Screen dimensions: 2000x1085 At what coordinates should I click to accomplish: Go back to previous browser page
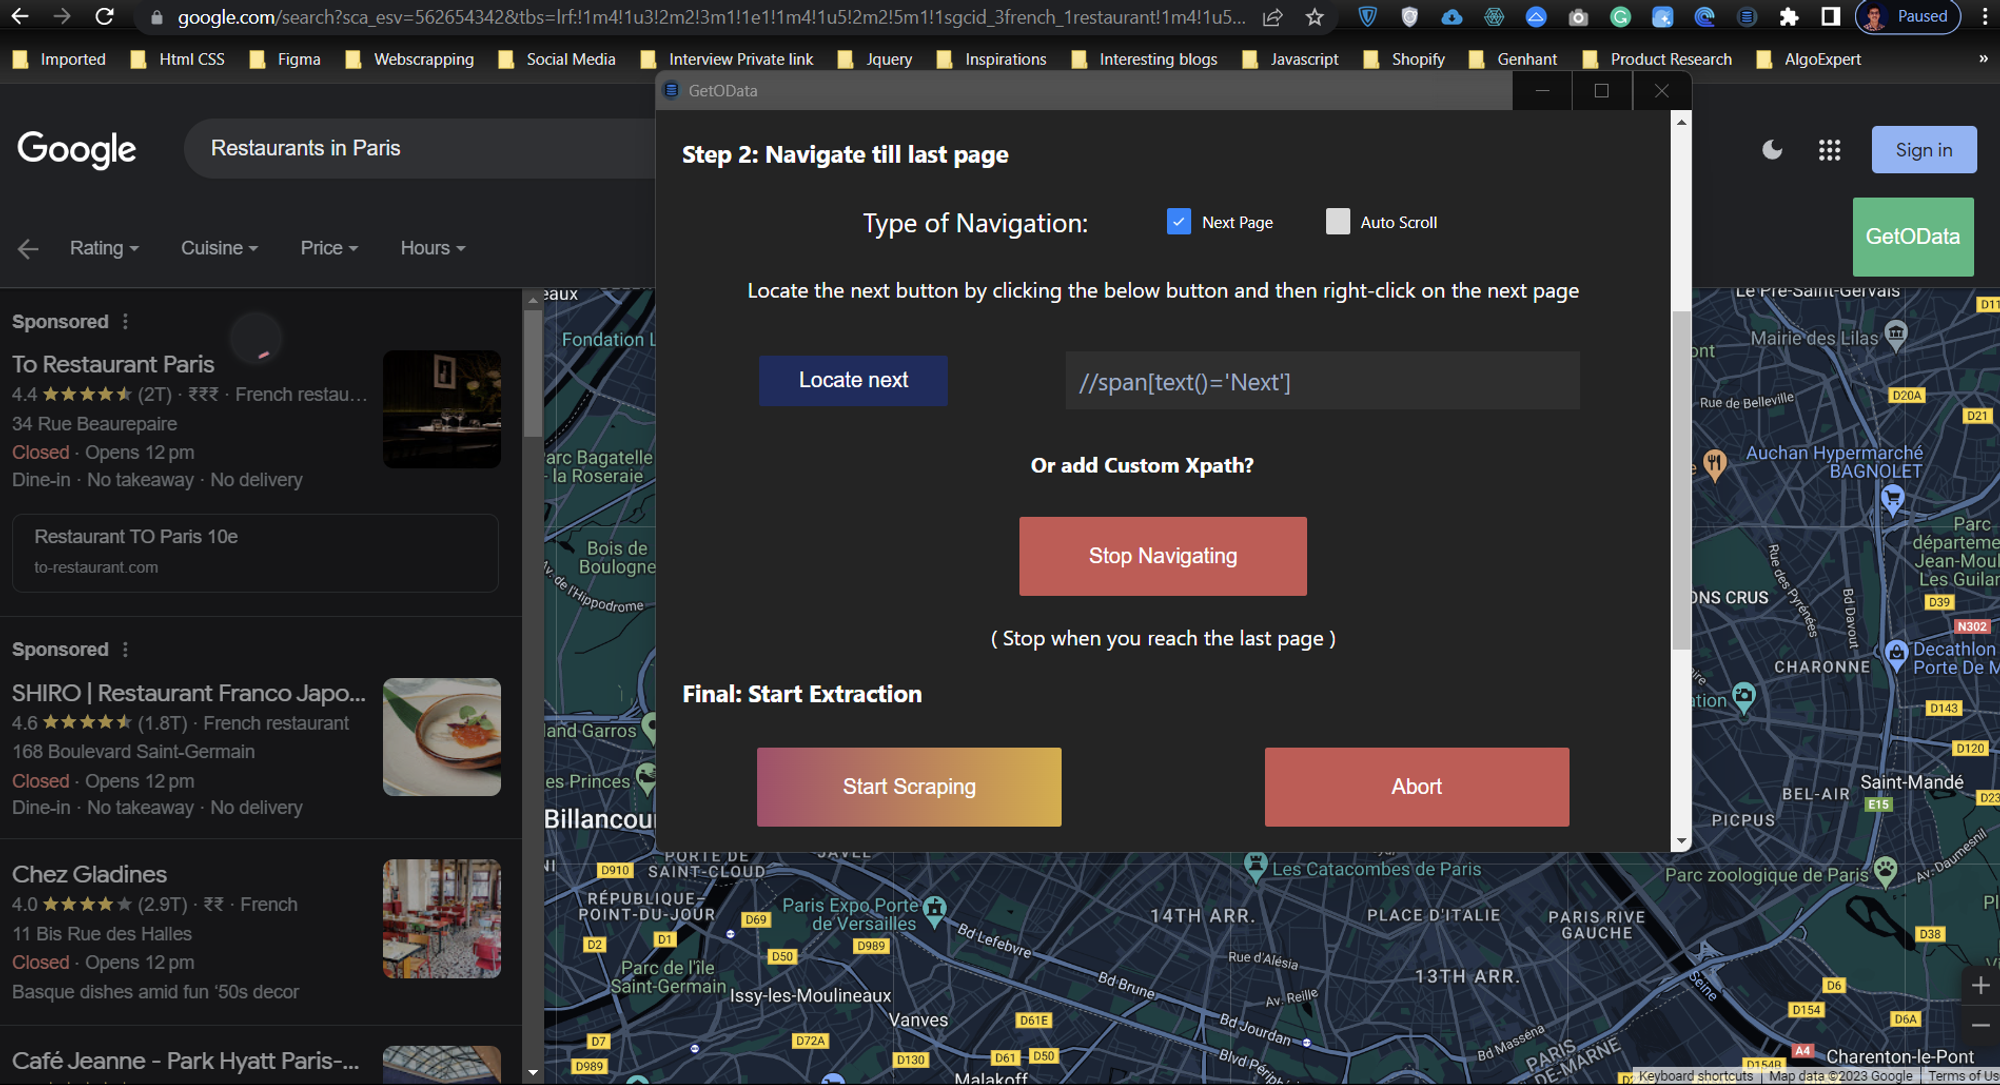[20, 17]
